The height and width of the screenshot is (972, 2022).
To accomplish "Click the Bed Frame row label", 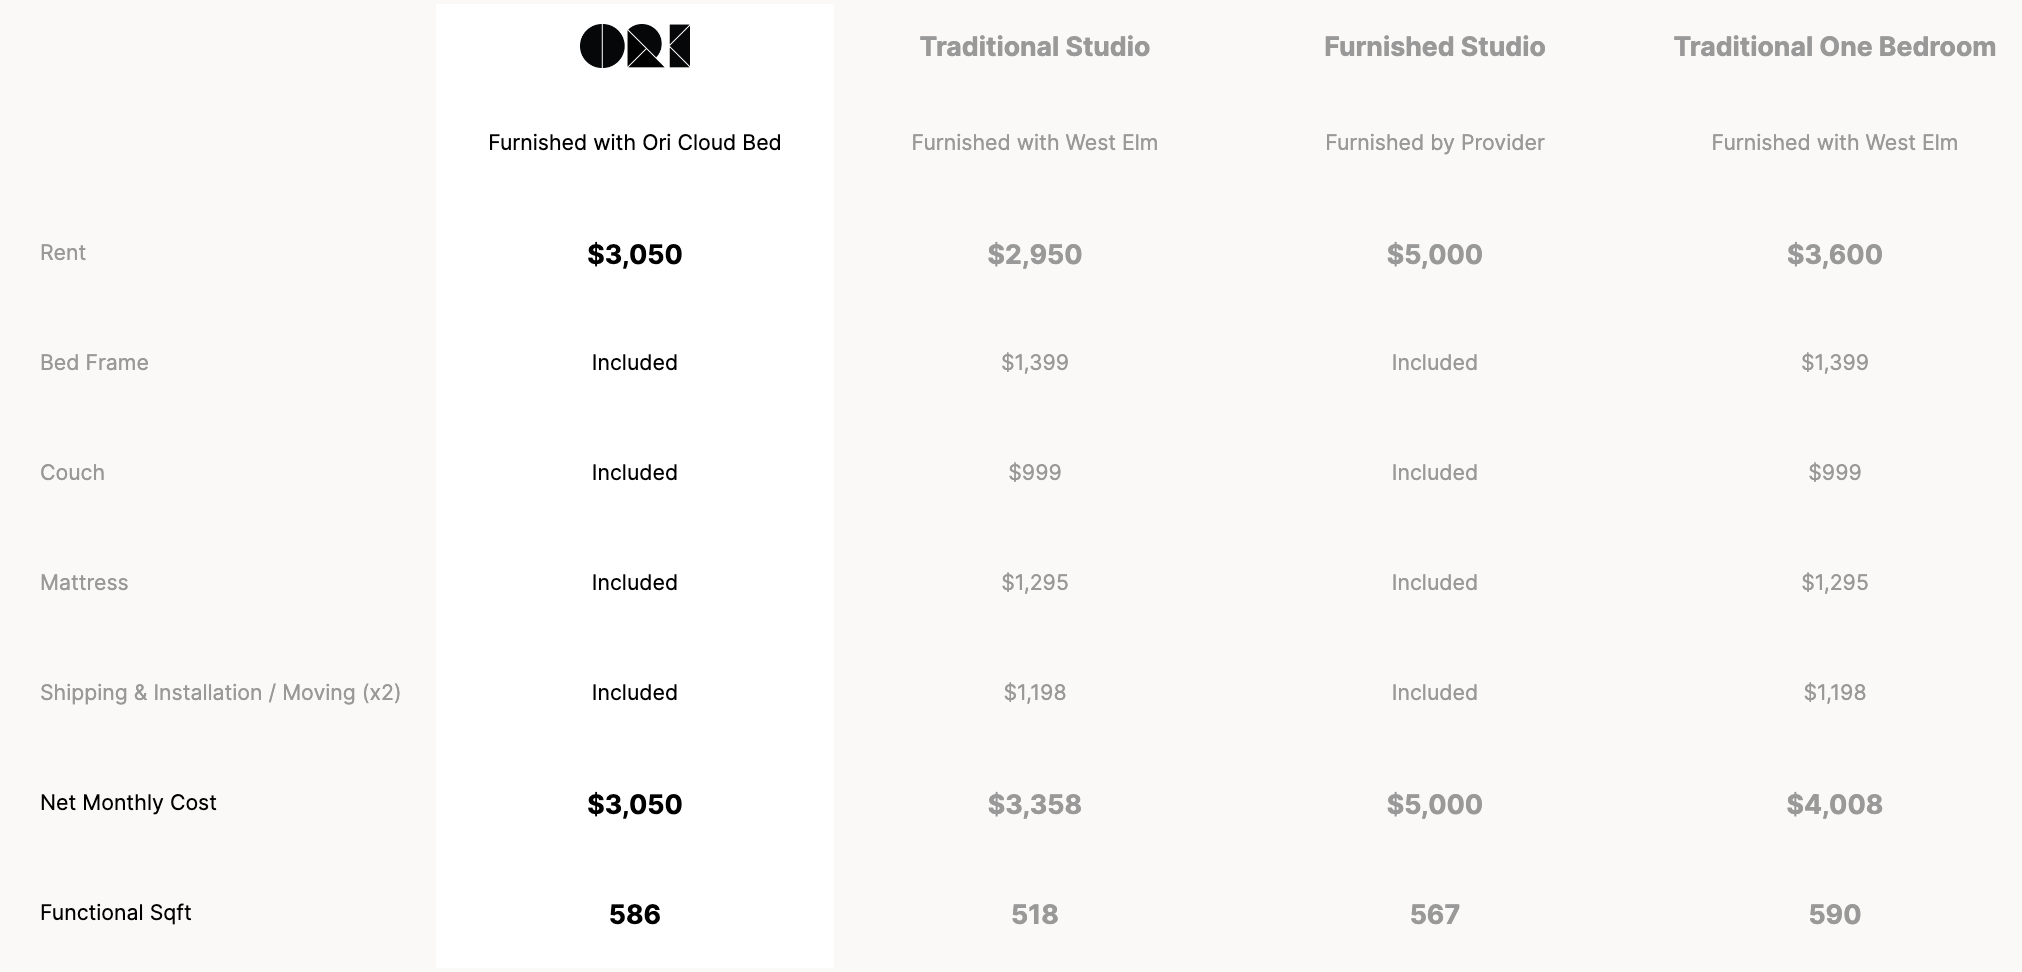I will coord(94,363).
